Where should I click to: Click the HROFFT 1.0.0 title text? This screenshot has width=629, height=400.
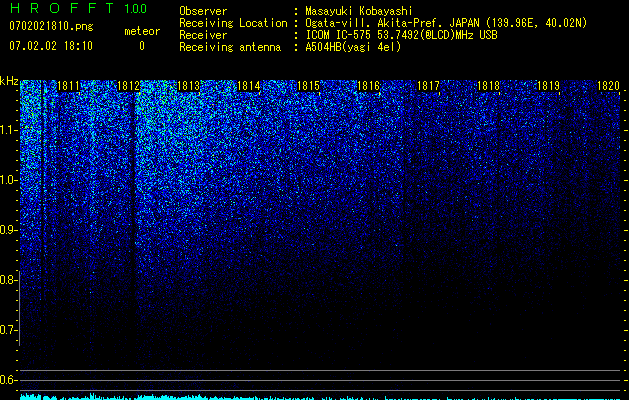coord(78,8)
